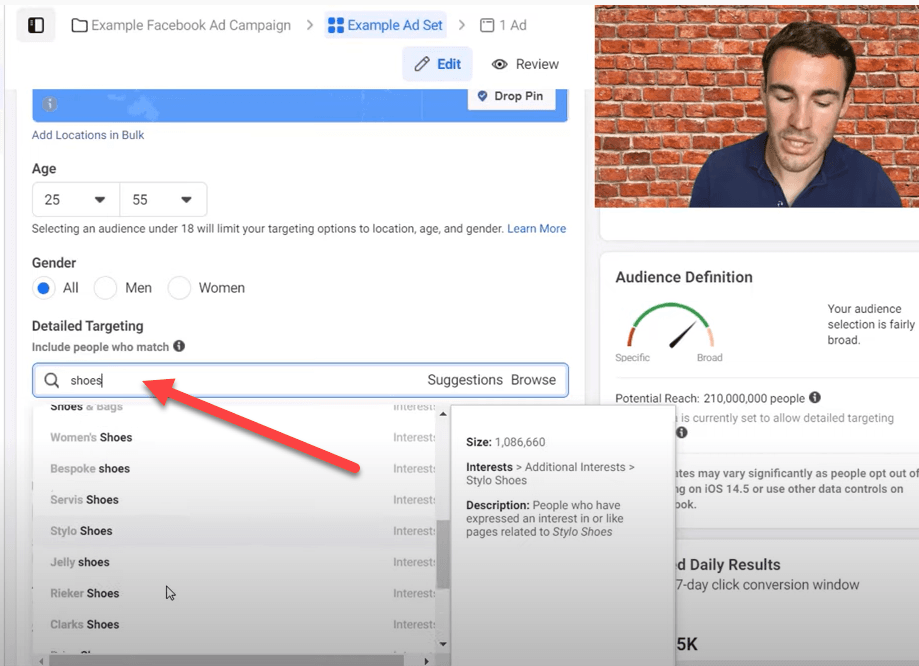This screenshot has width=919, height=666.
Task: Click the Review eye icon
Action: [x=499, y=64]
